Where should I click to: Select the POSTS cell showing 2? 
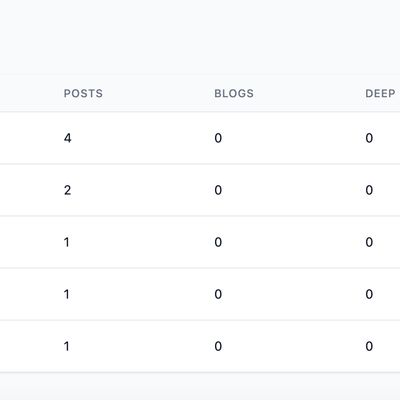(x=68, y=190)
